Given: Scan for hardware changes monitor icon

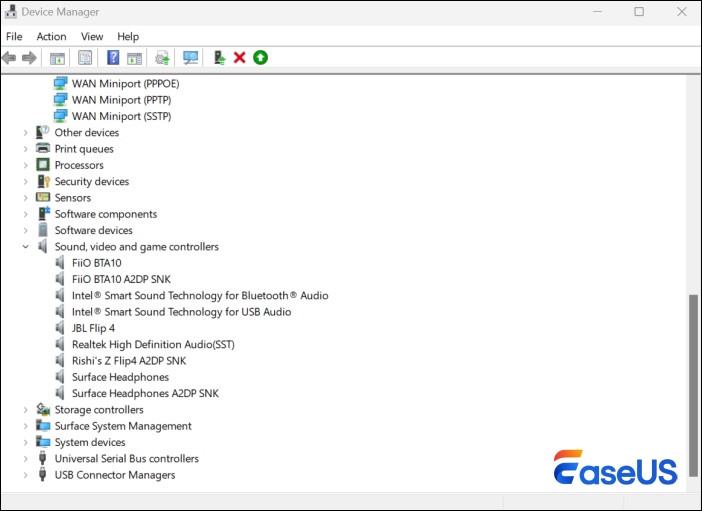Looking at the screenshot, I should point(190,58).
